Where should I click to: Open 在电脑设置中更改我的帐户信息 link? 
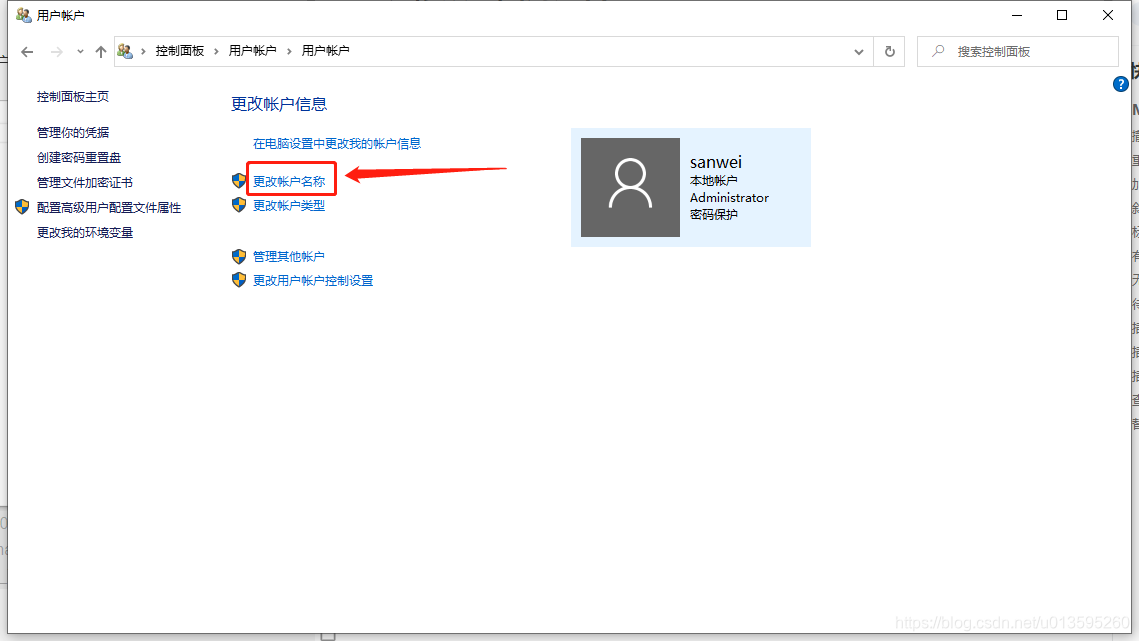[x=337, y=144]
